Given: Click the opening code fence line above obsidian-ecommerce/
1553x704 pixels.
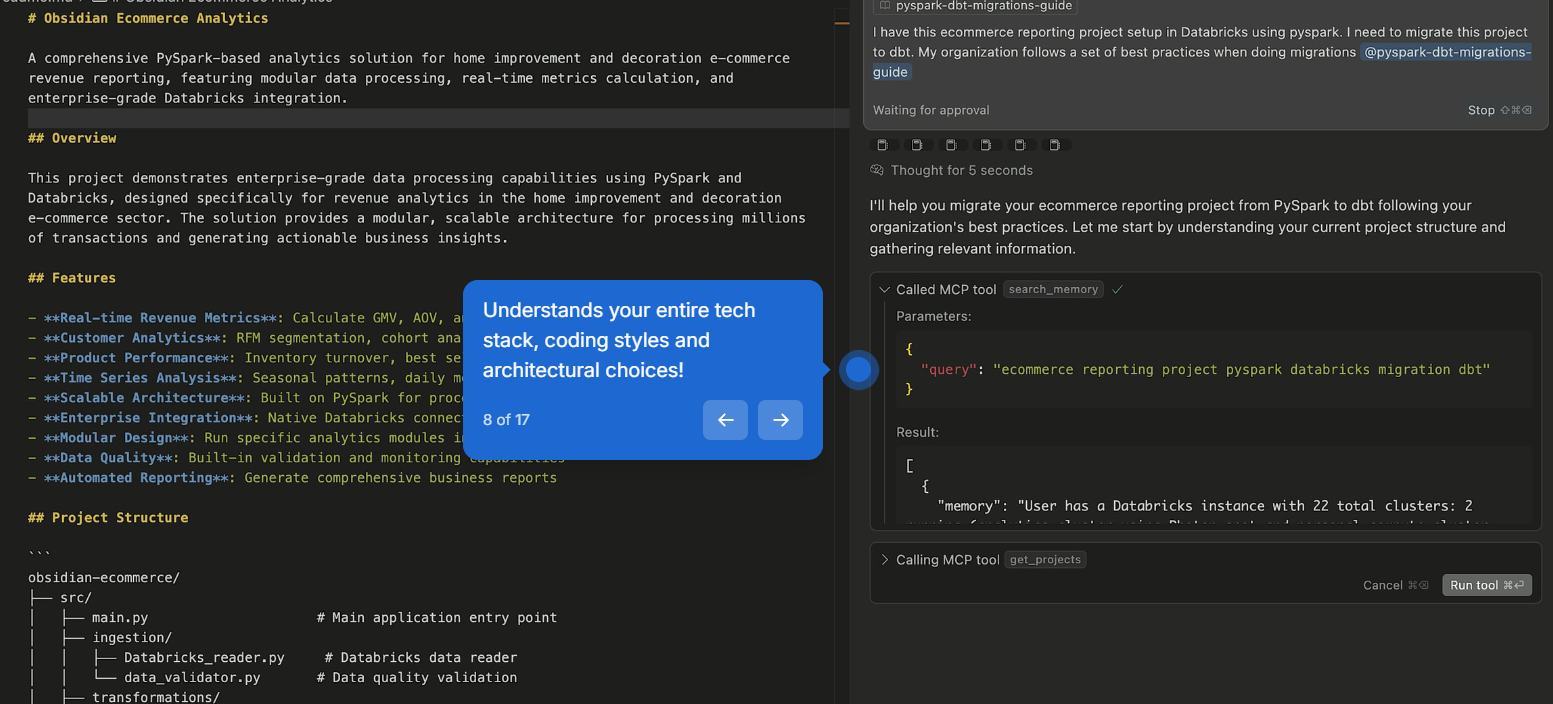Looking at the screenshot, I should click(x=40, y=555).
